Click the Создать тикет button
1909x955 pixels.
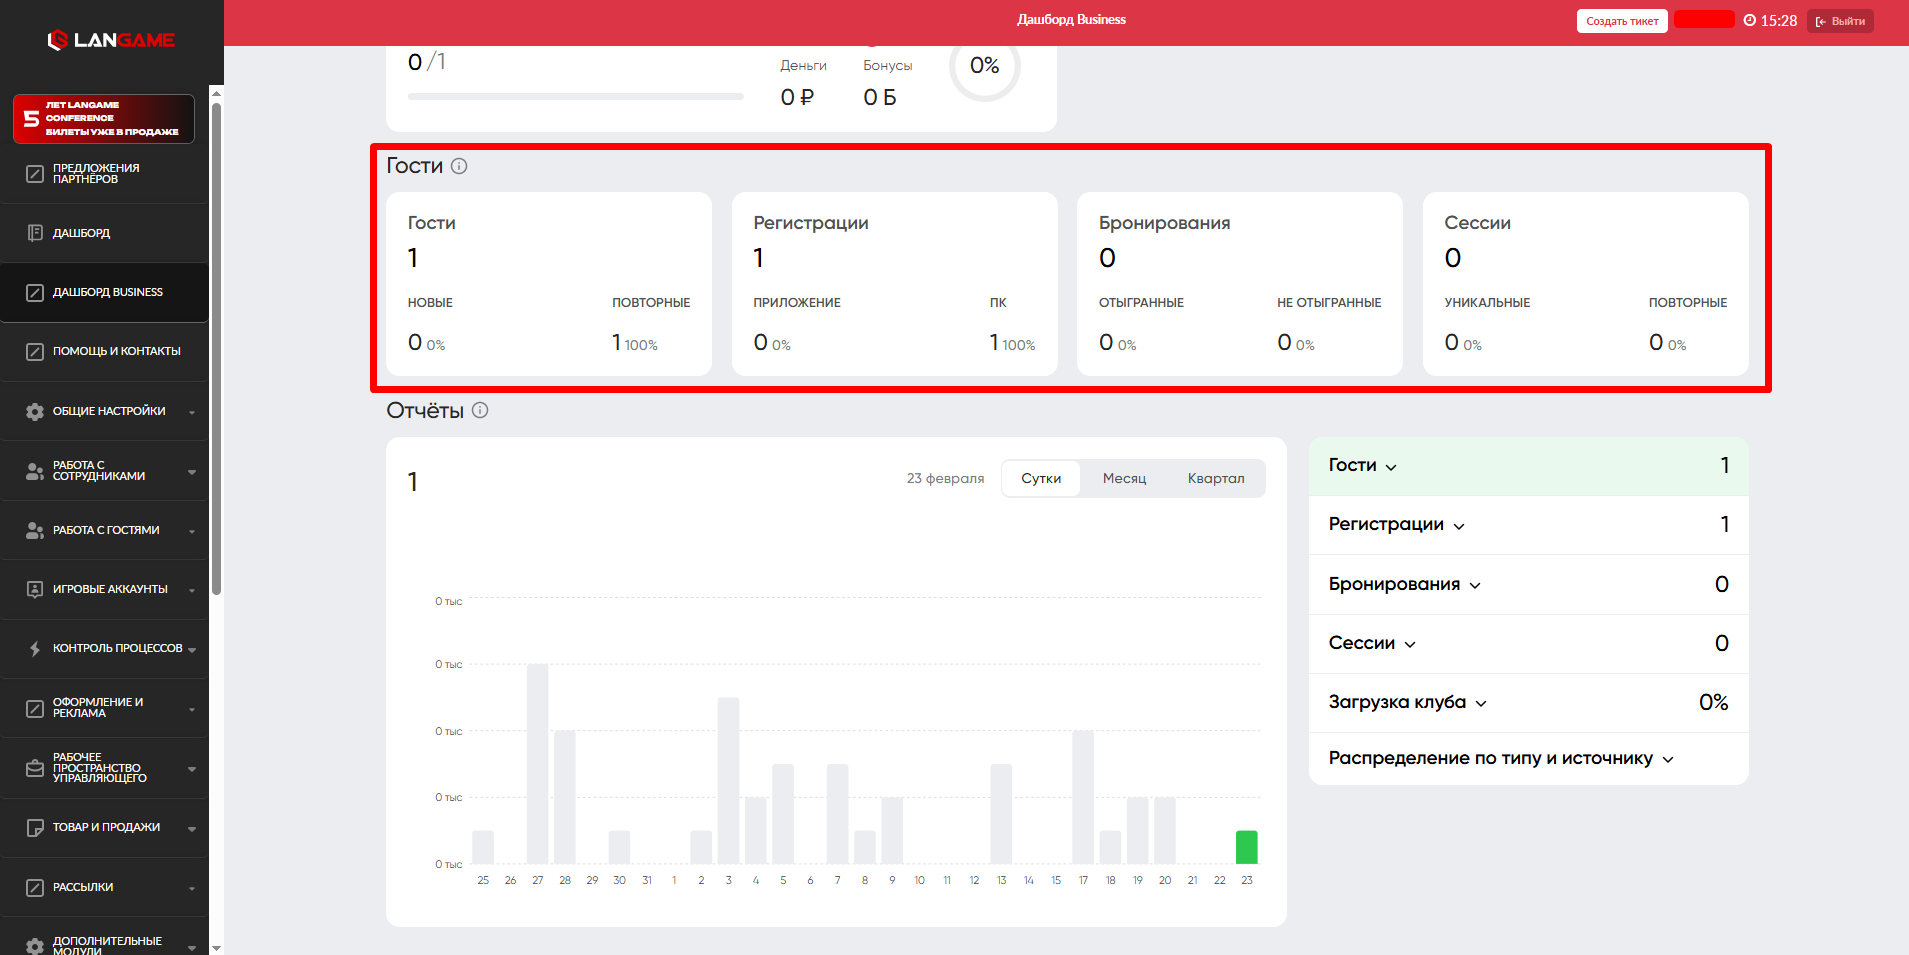click(x=1621, y=21)
